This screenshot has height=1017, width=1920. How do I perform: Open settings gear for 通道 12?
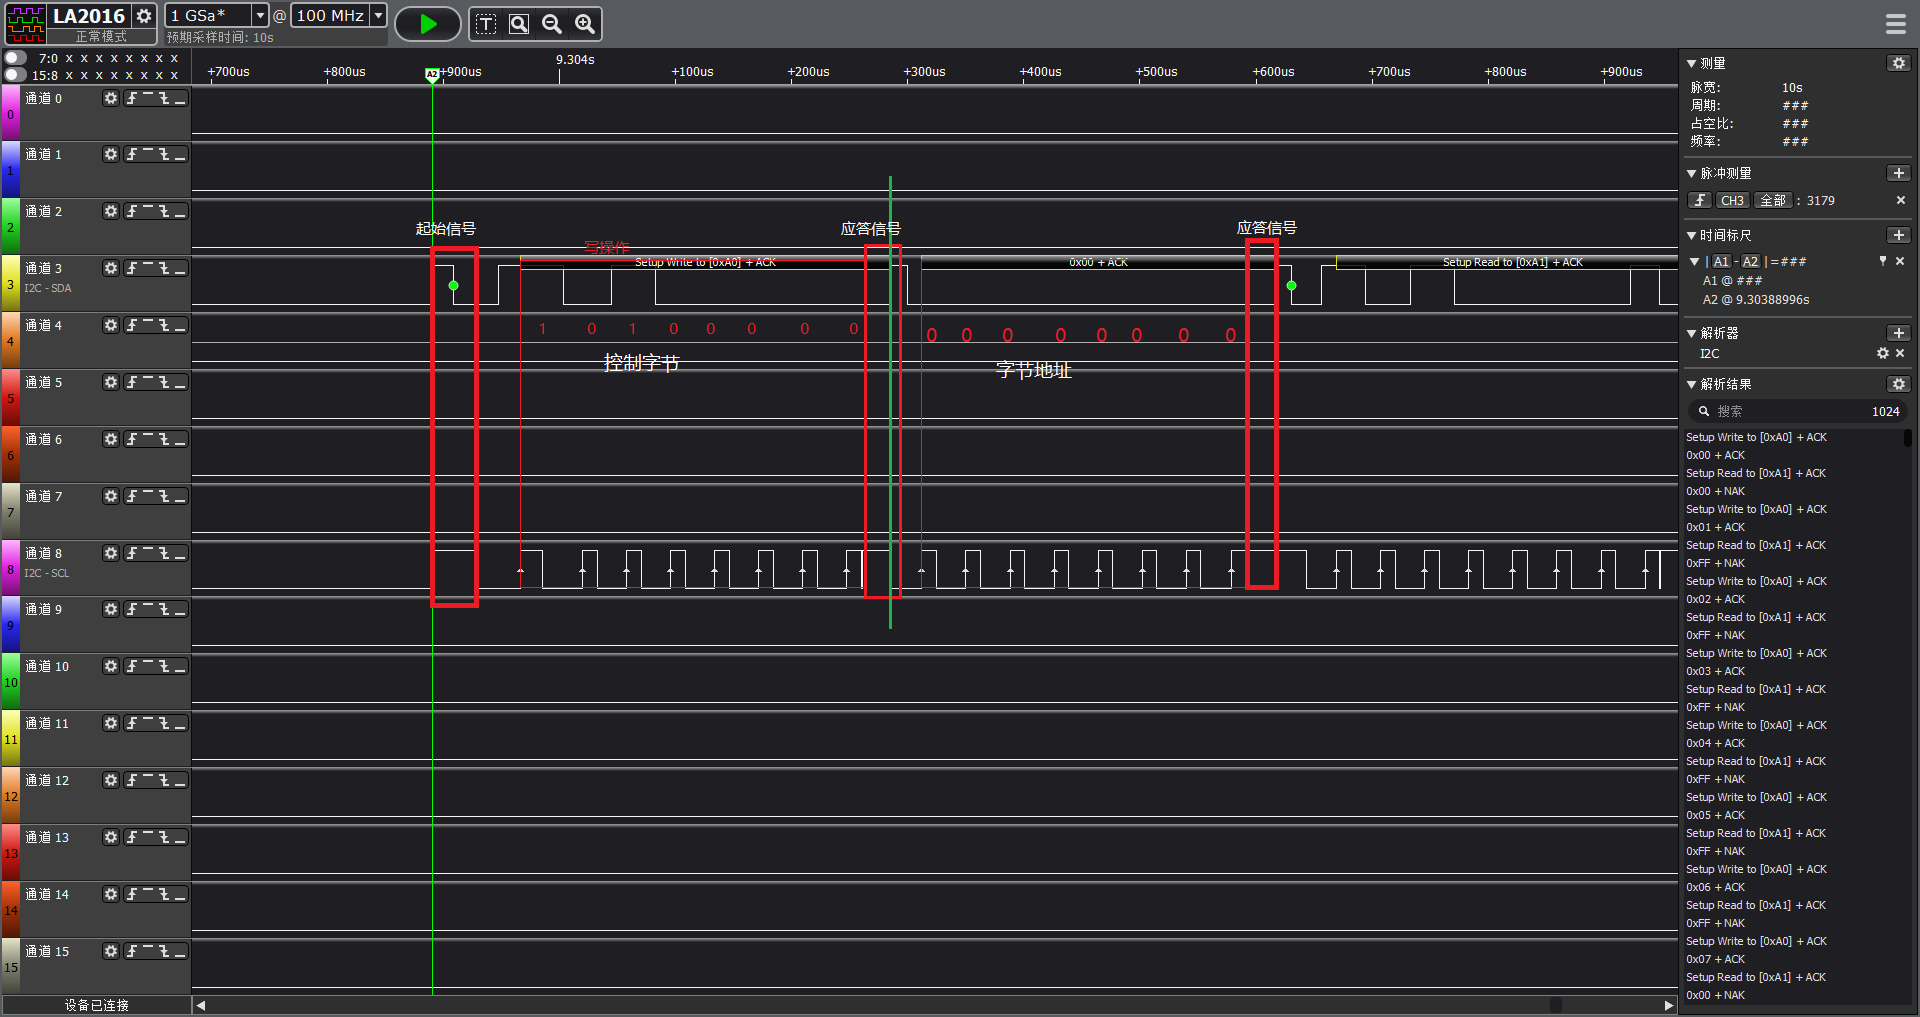coord(111,780)
